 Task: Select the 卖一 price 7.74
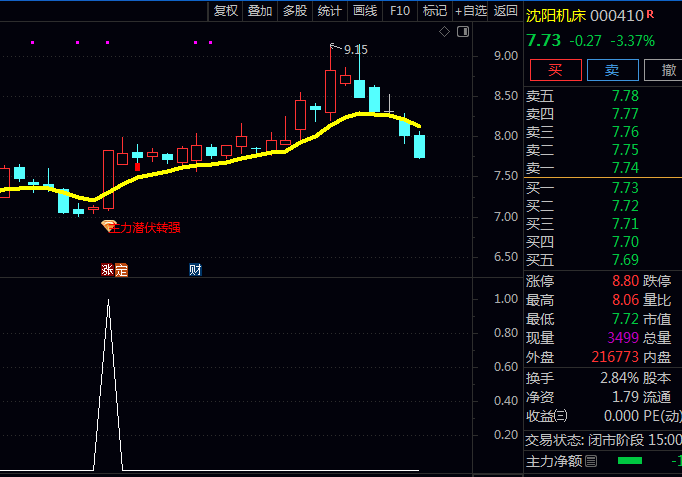coord(625,168)
